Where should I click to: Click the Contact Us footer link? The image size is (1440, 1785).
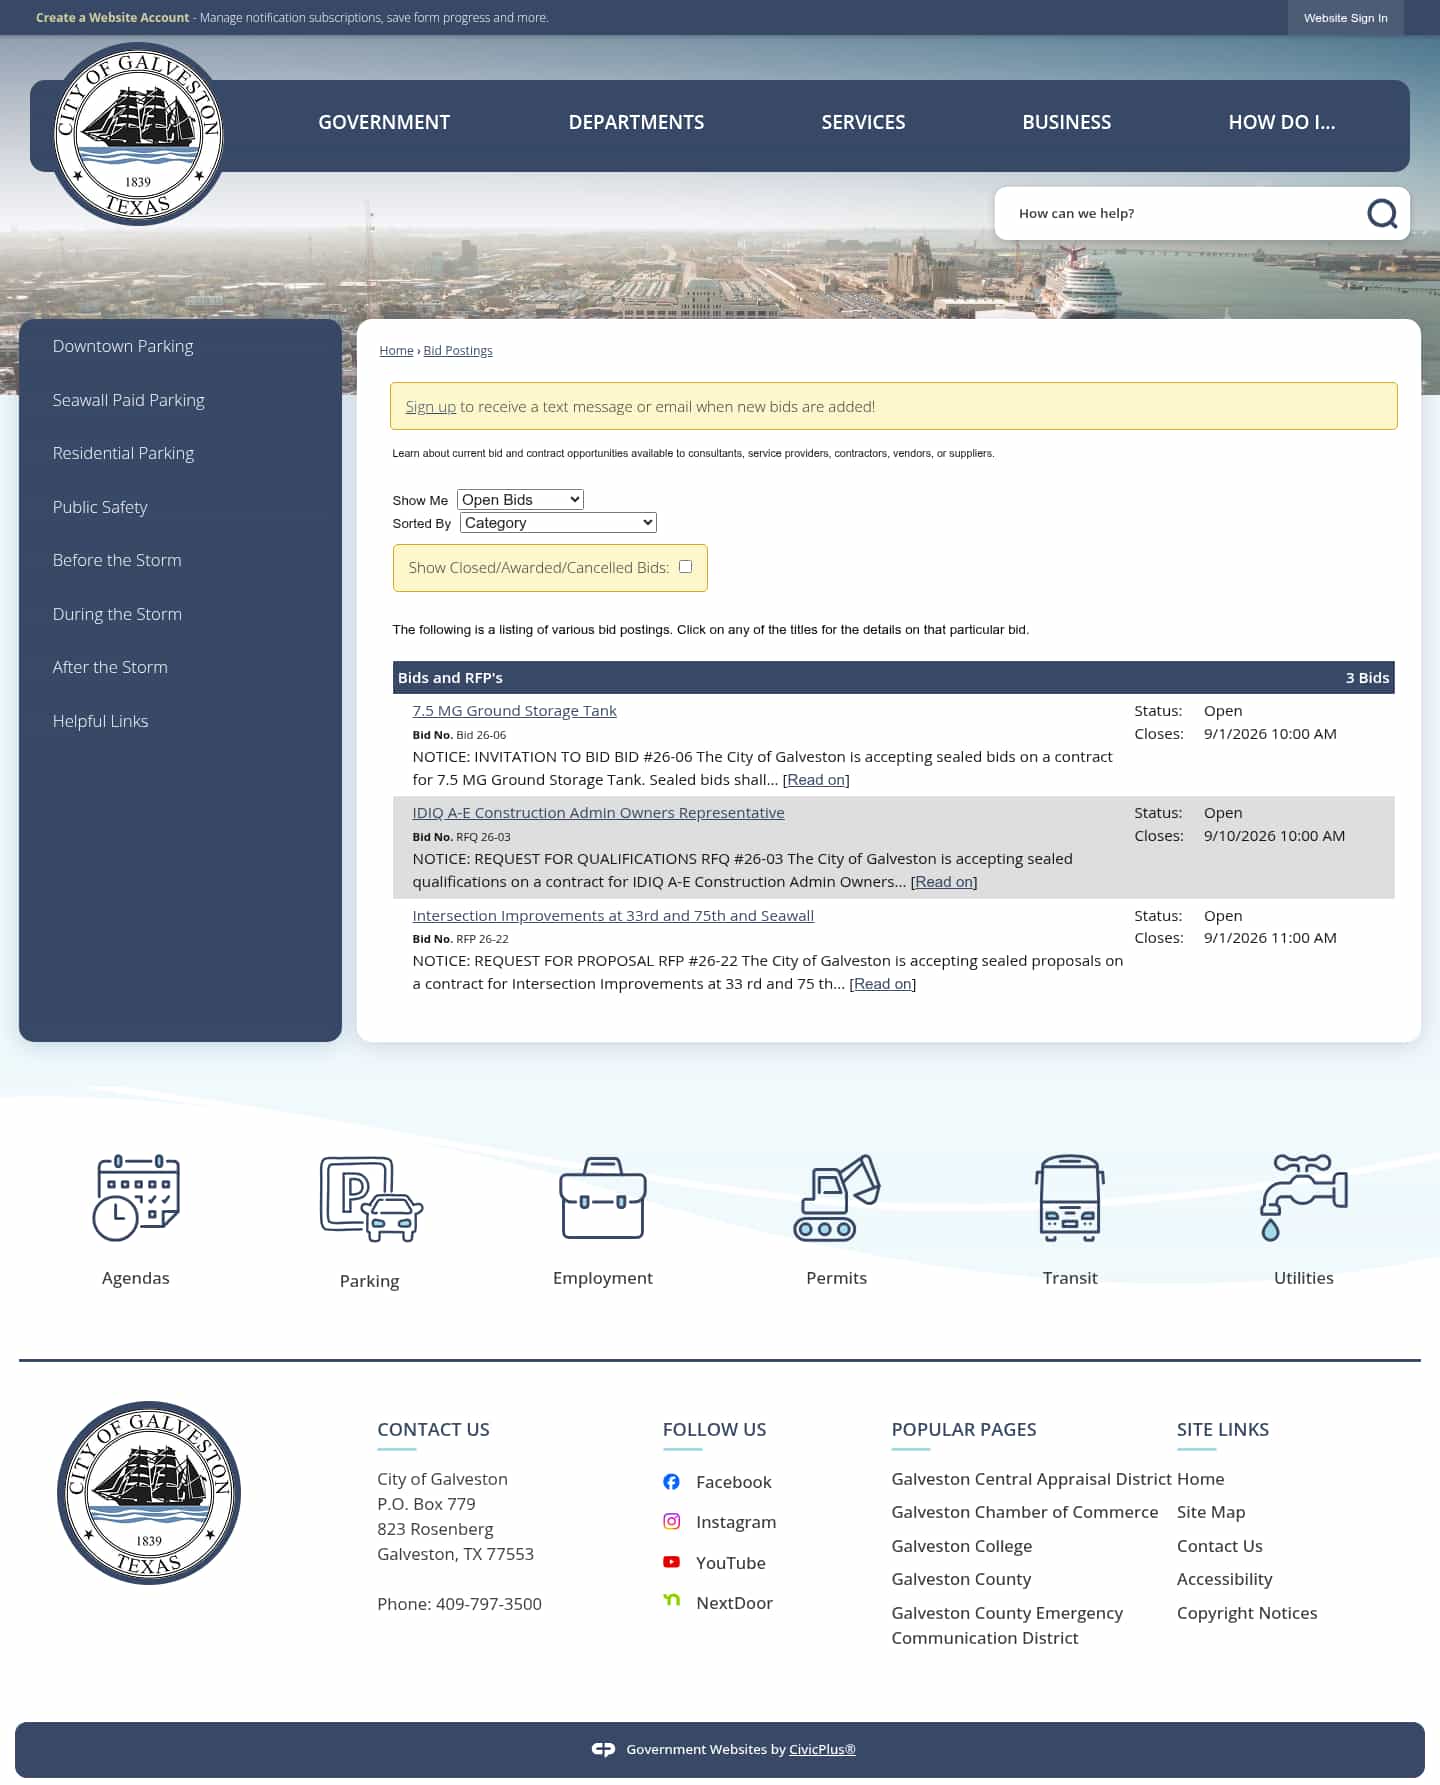1220,1545
